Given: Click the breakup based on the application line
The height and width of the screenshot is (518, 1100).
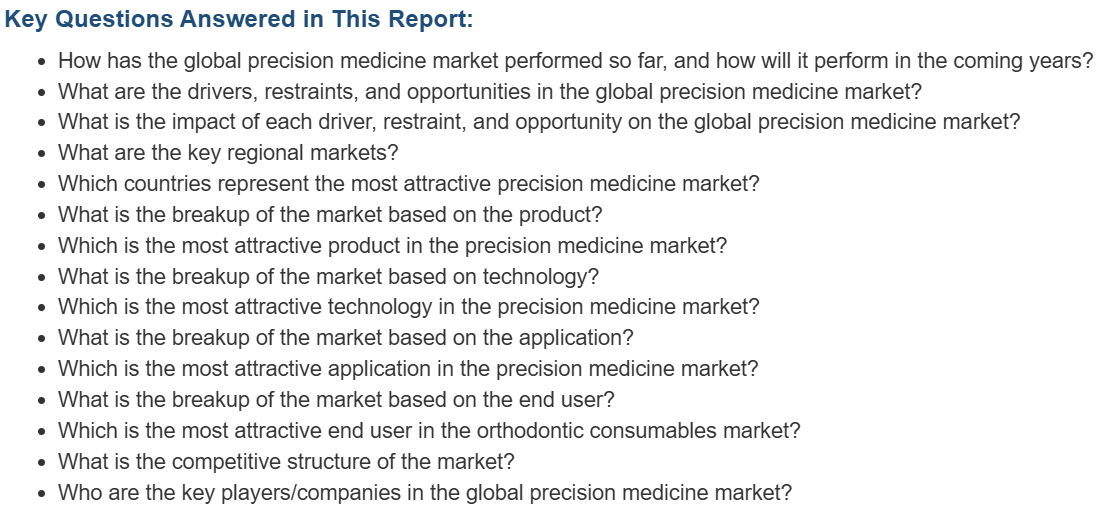Looking at the screenshot, I should (345, 338).
